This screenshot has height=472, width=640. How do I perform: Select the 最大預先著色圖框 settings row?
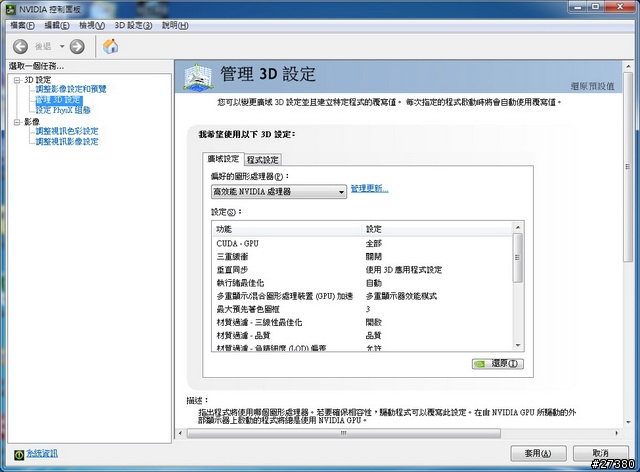362,309
